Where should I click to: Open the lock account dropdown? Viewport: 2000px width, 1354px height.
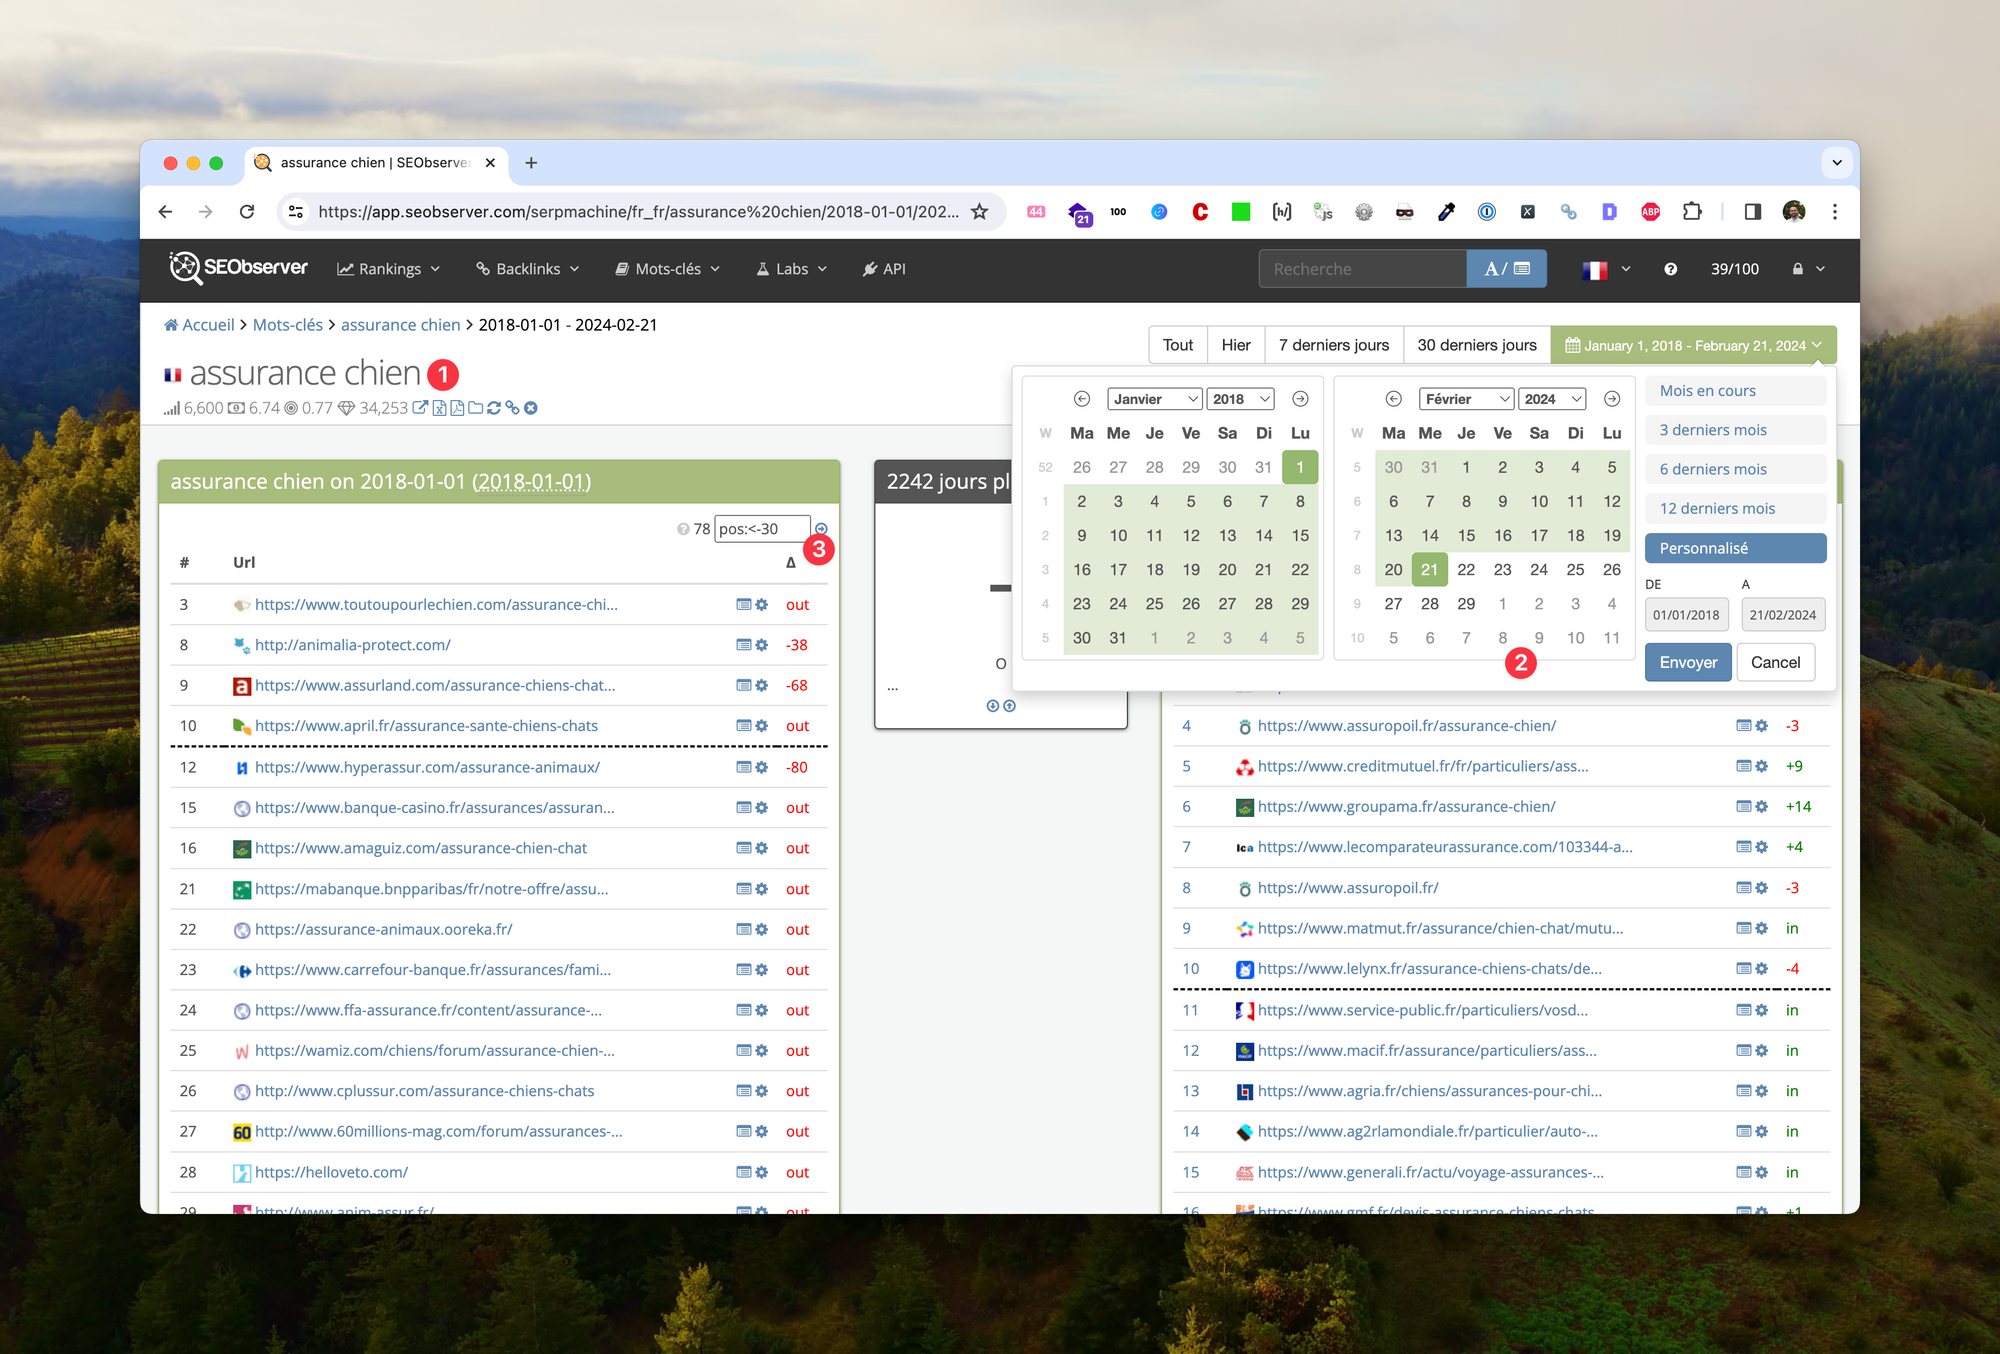[1809, 269]
